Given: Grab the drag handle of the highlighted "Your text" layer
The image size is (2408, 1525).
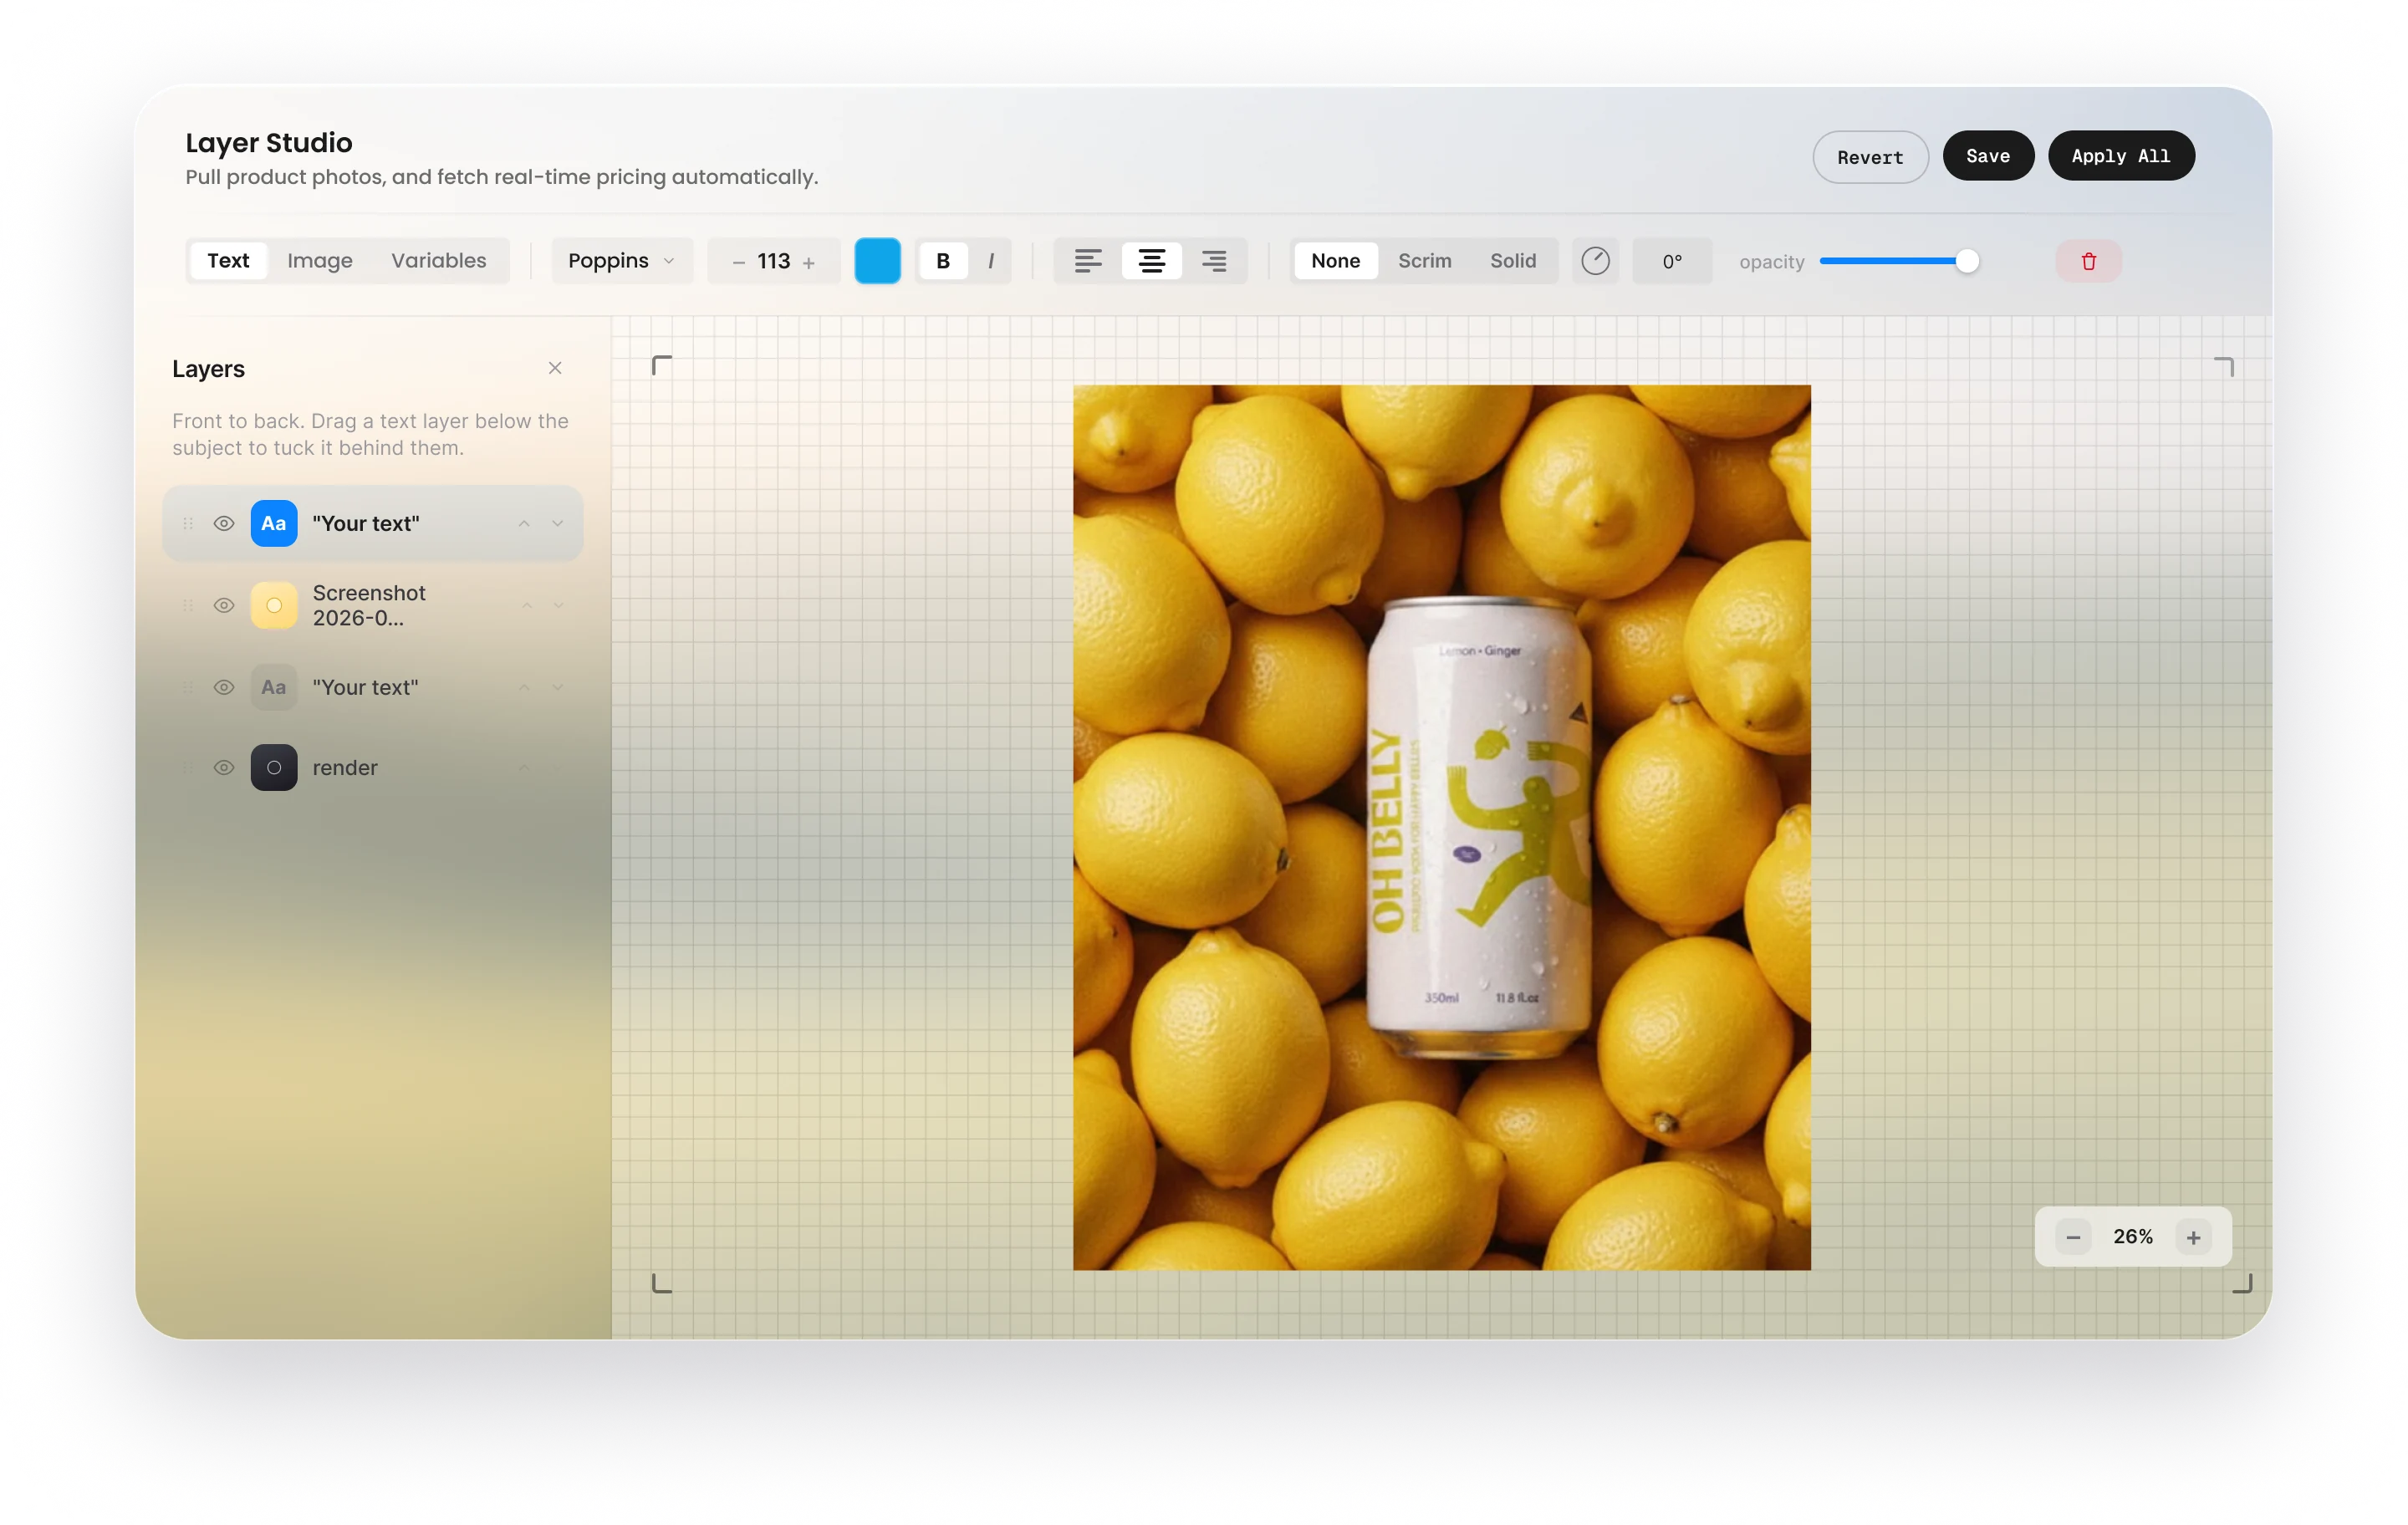Looking at the screenshot, I should coord(188,523).
